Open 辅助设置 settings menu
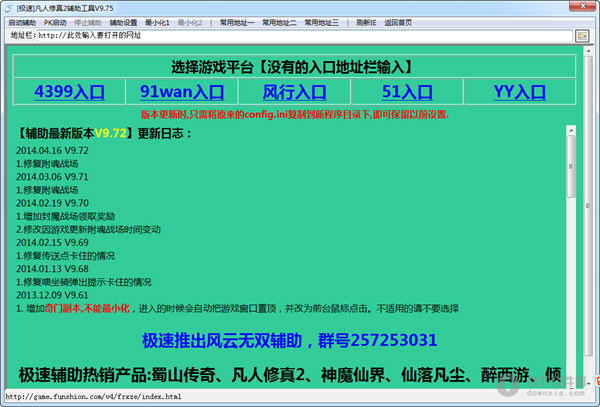The height and width of the screenshot is (407, 600). [x=123, y=23]
